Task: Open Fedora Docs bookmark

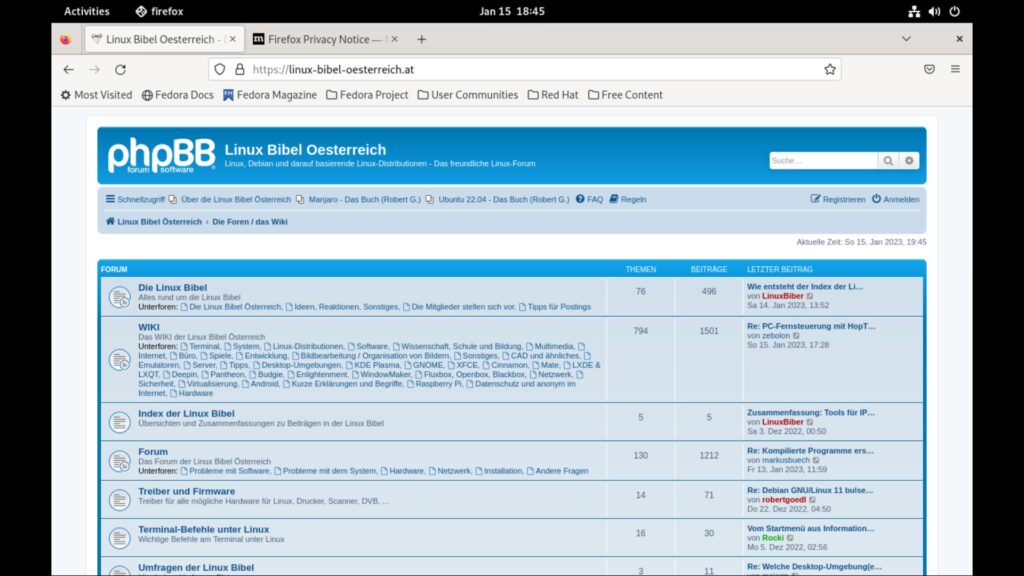Action: (x=178, y=95)
